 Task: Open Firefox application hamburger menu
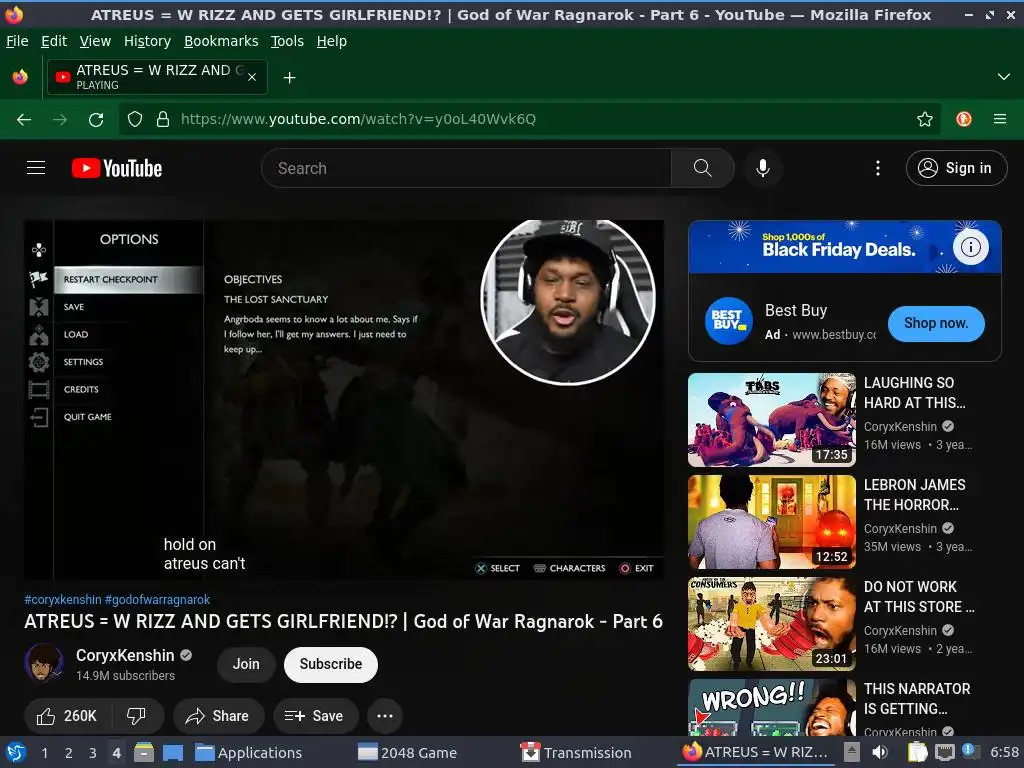(x=999, y=120)
